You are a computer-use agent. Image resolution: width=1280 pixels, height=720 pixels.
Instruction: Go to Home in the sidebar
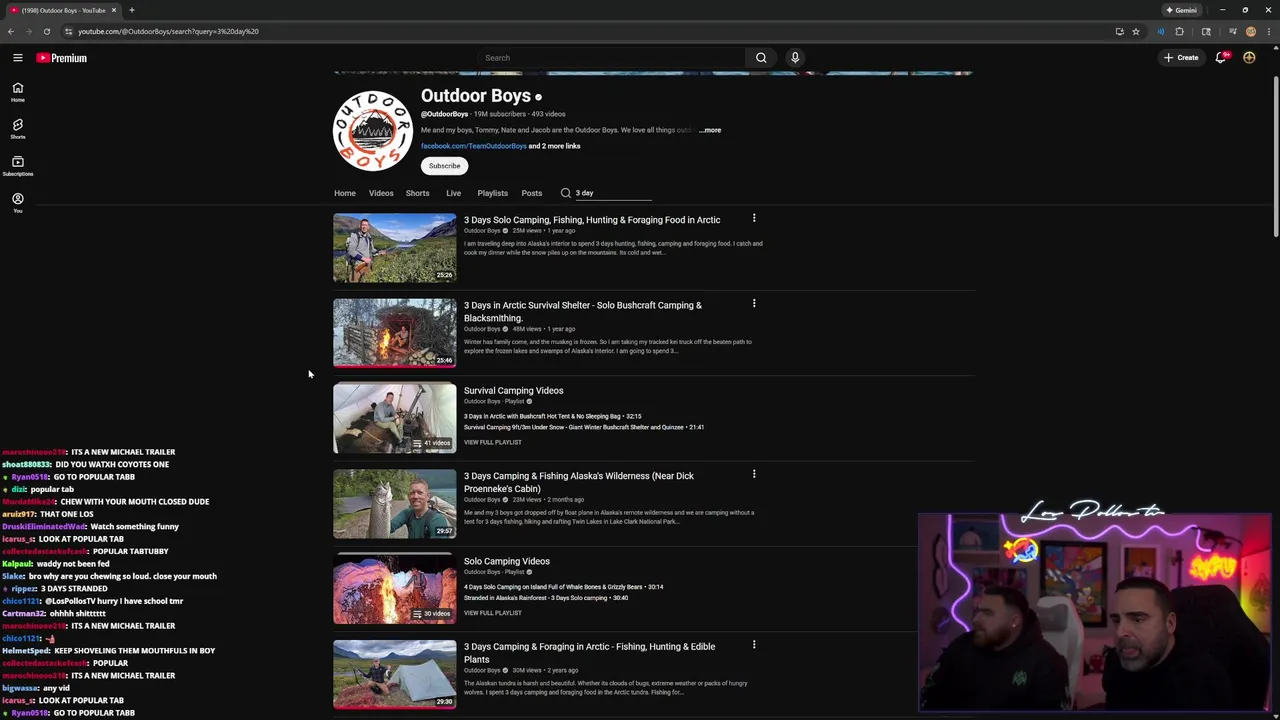coord(17,92)
